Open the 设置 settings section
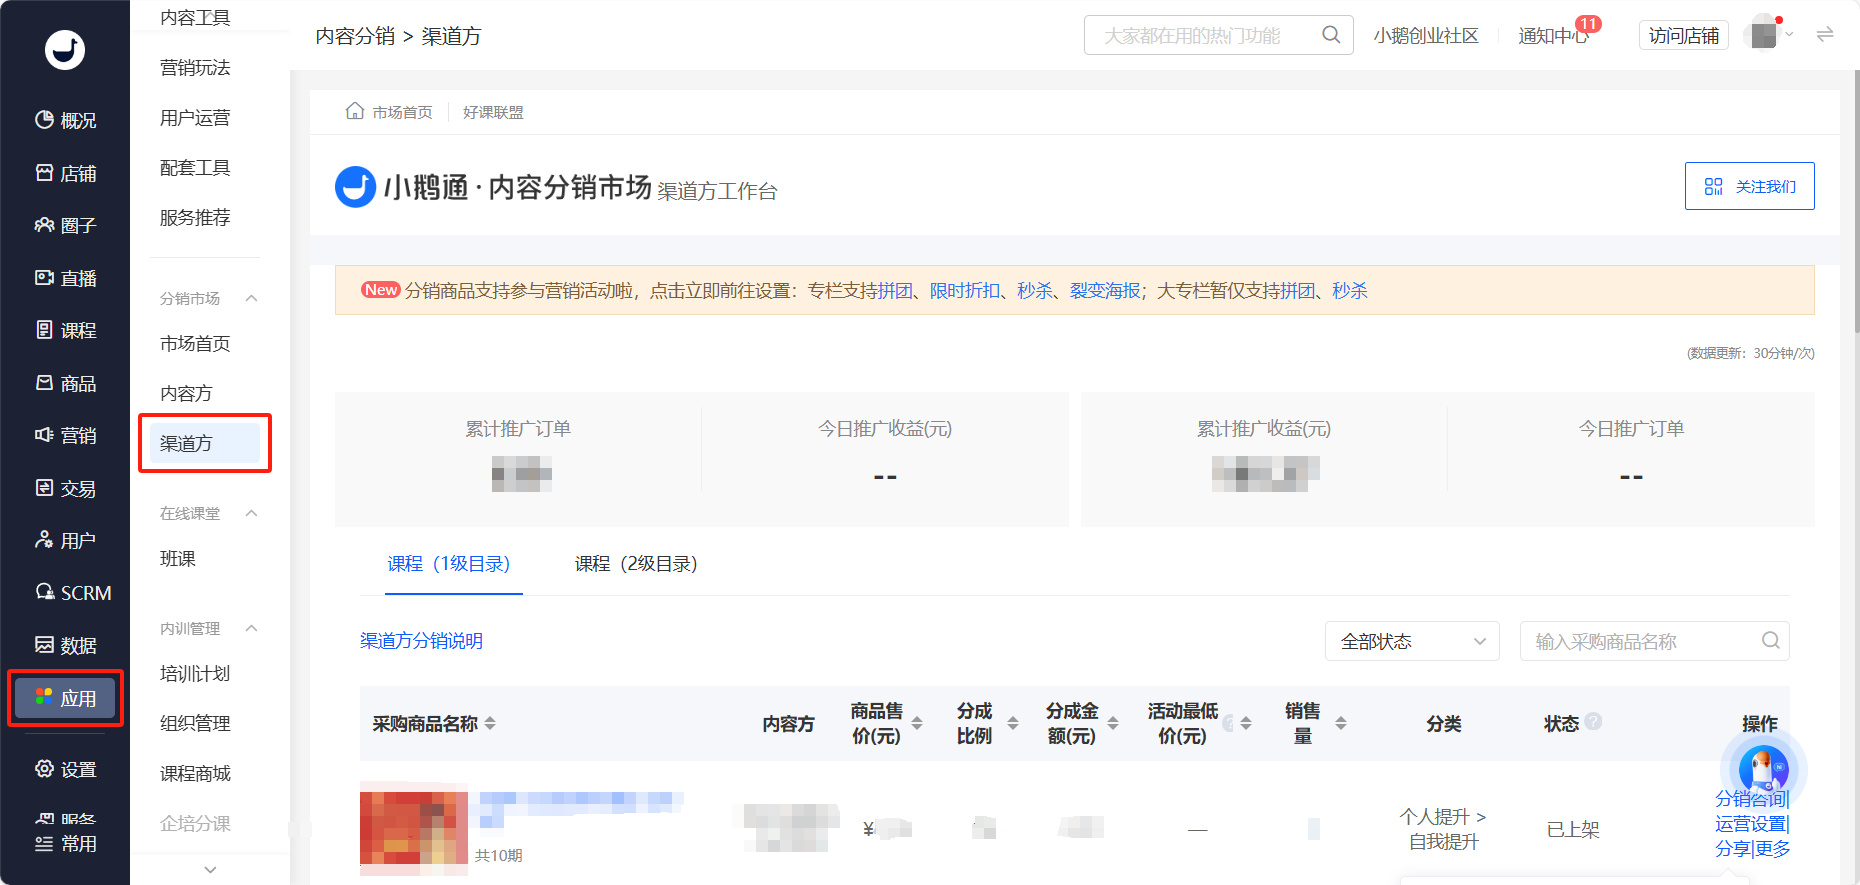The width and height of the screenshot is (1860, 885). (x=65, y=769)
